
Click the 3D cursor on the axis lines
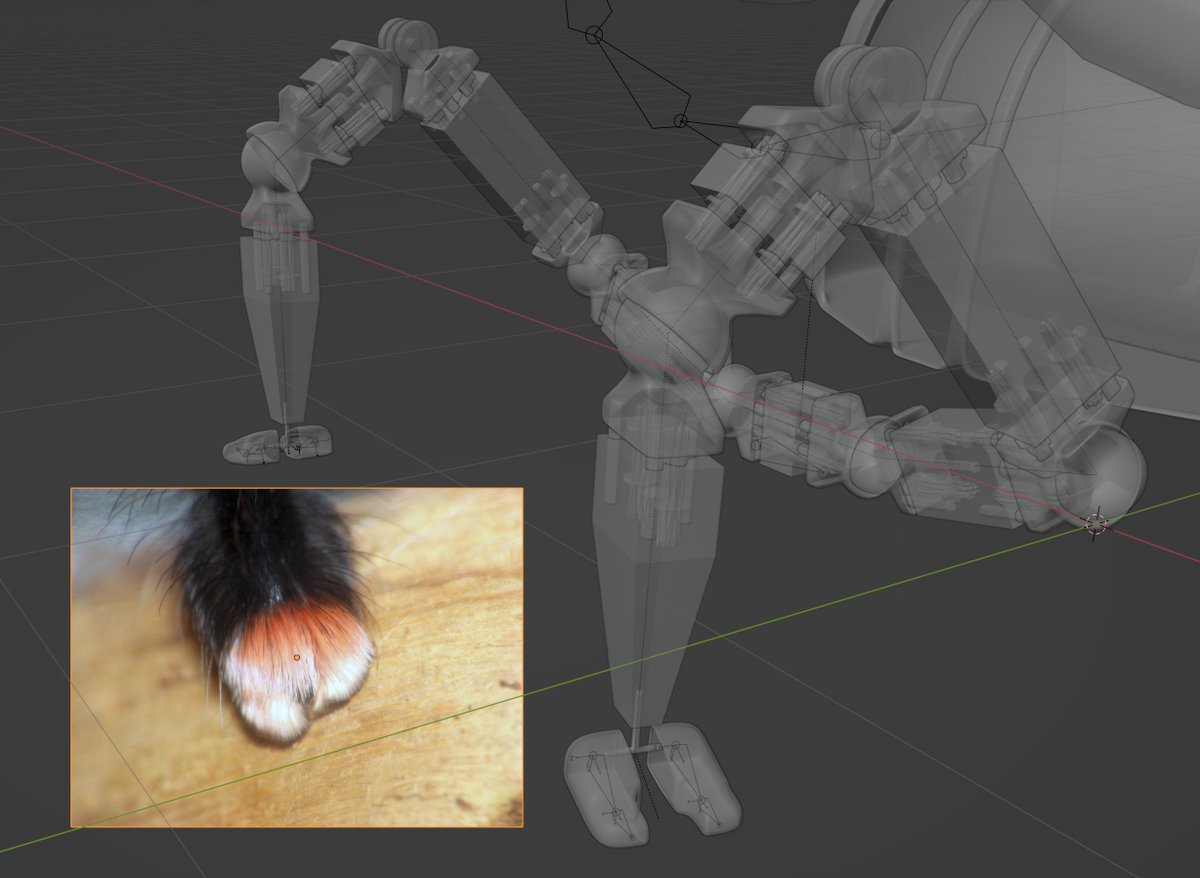click(1096, 523)
